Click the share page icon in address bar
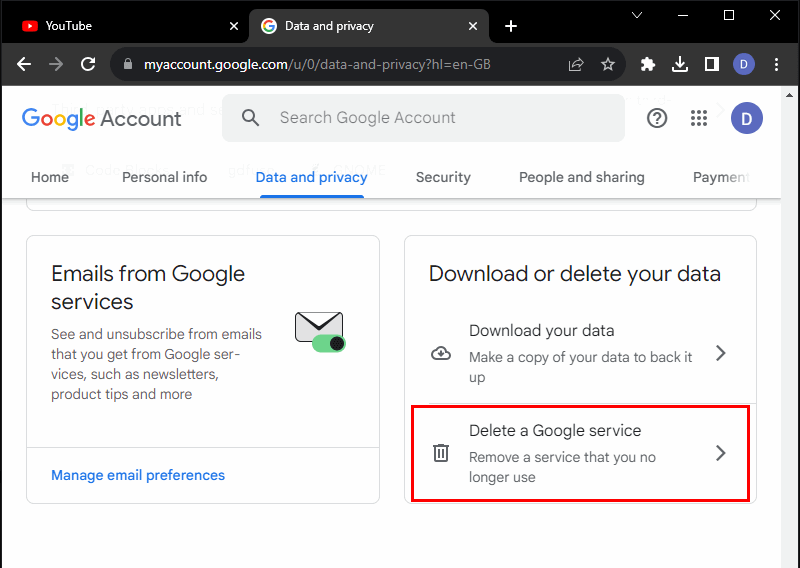 click(576, 64)
